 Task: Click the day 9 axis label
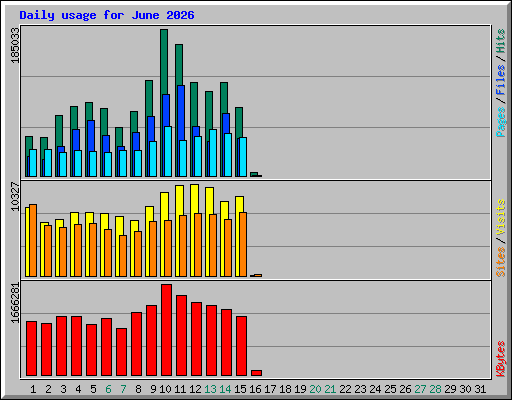pos(153,389)
